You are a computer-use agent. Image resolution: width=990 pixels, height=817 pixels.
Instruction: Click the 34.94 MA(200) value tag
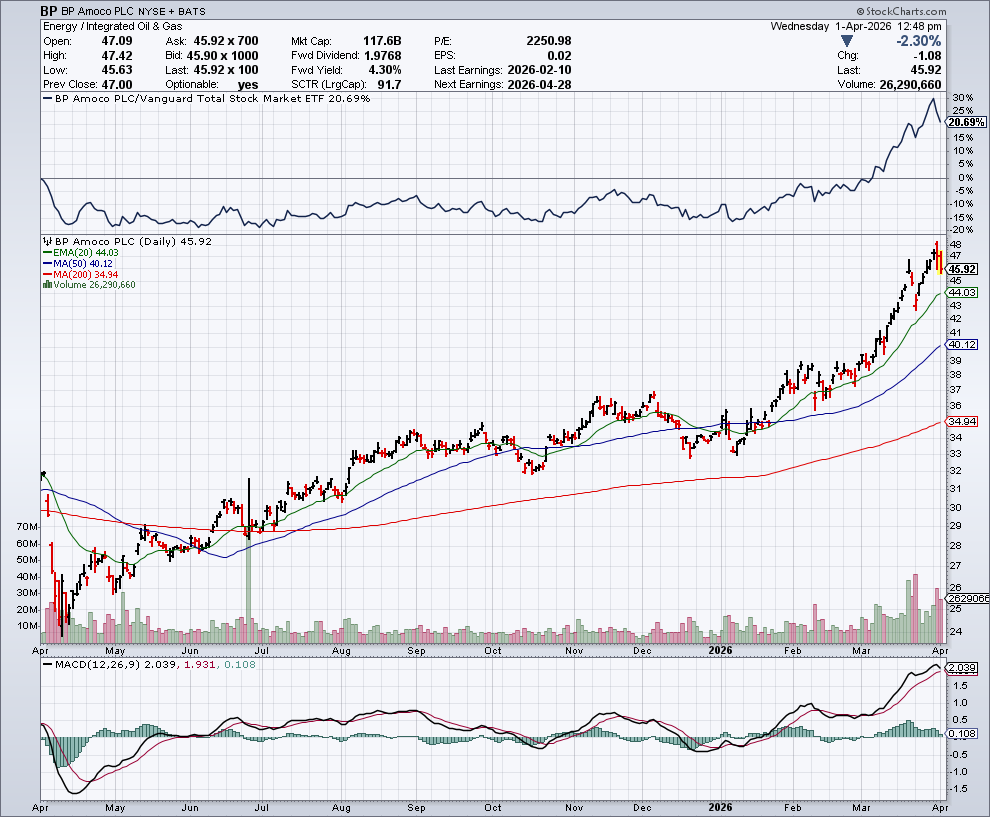961,422
